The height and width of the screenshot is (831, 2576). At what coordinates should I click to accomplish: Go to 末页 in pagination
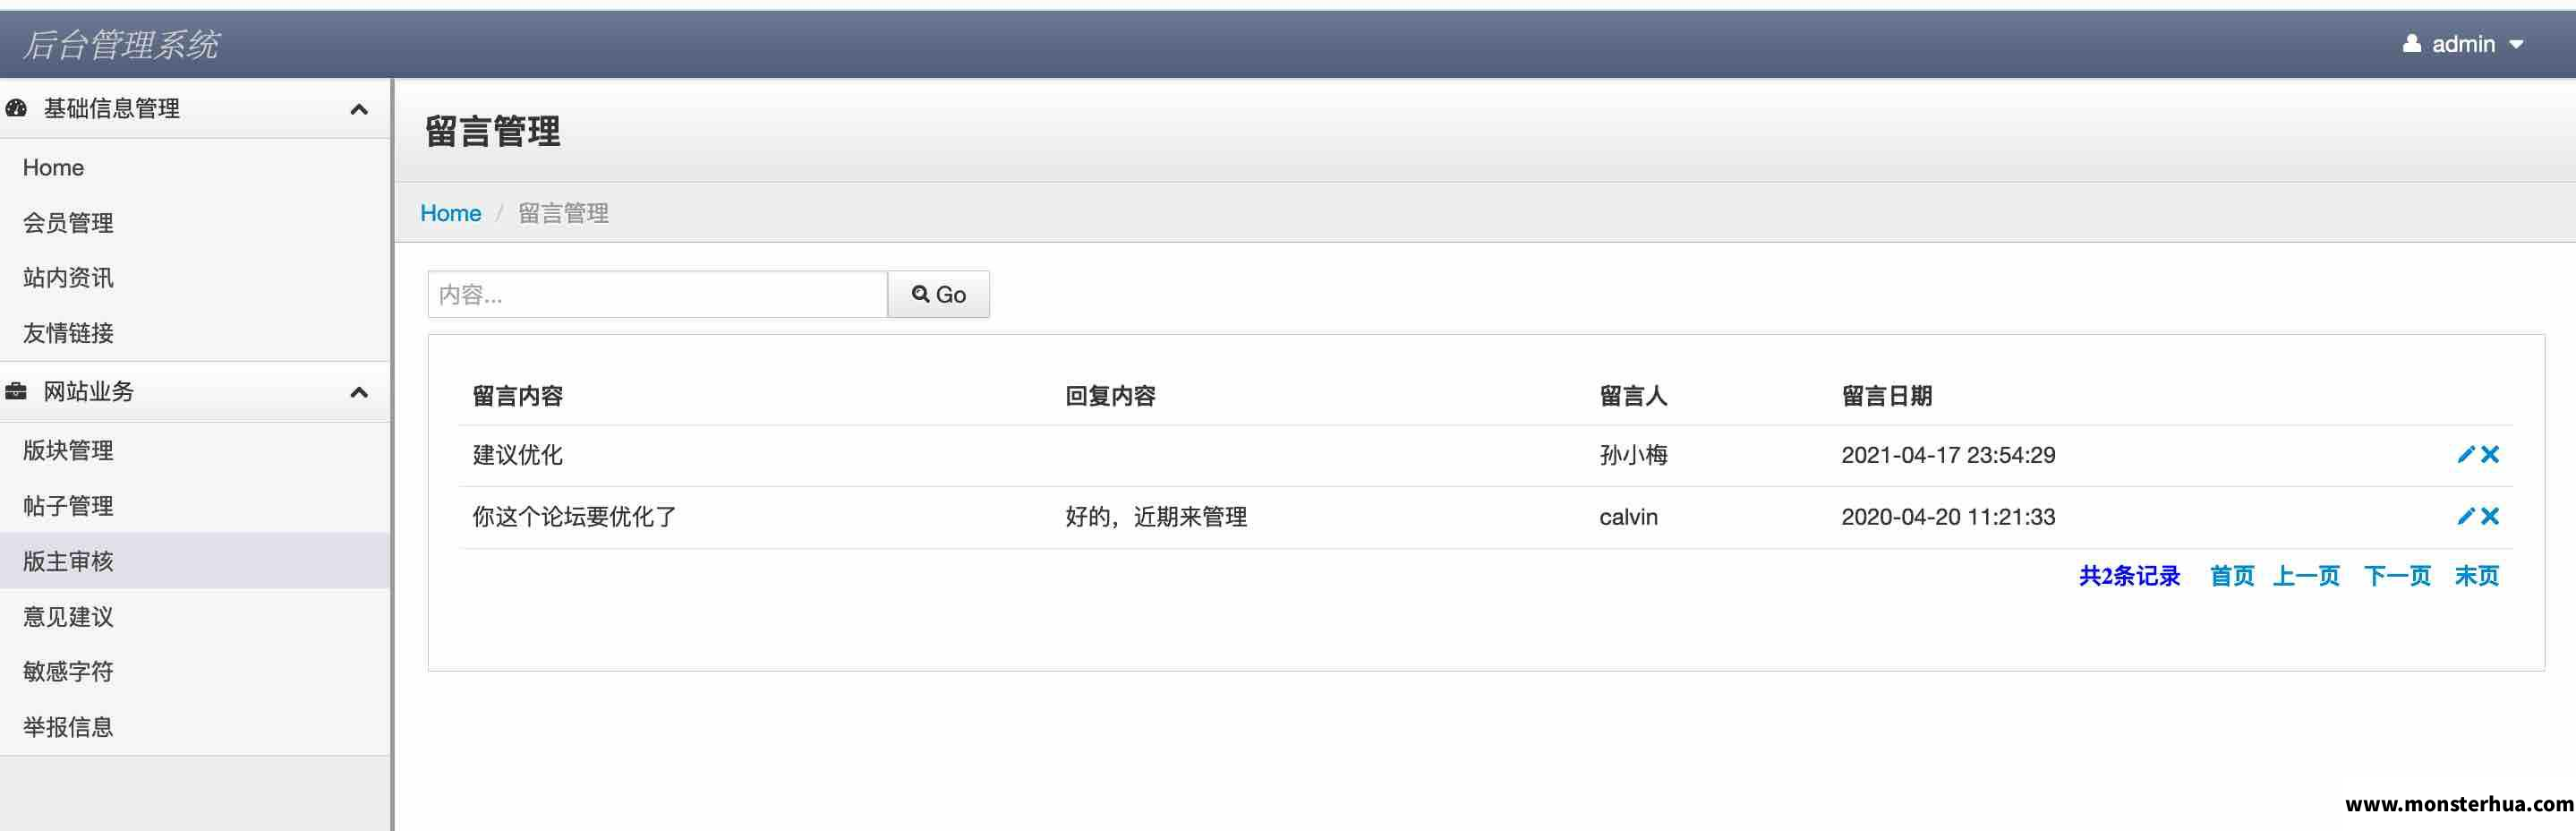pyautogui.click(x=2477, y=576)
